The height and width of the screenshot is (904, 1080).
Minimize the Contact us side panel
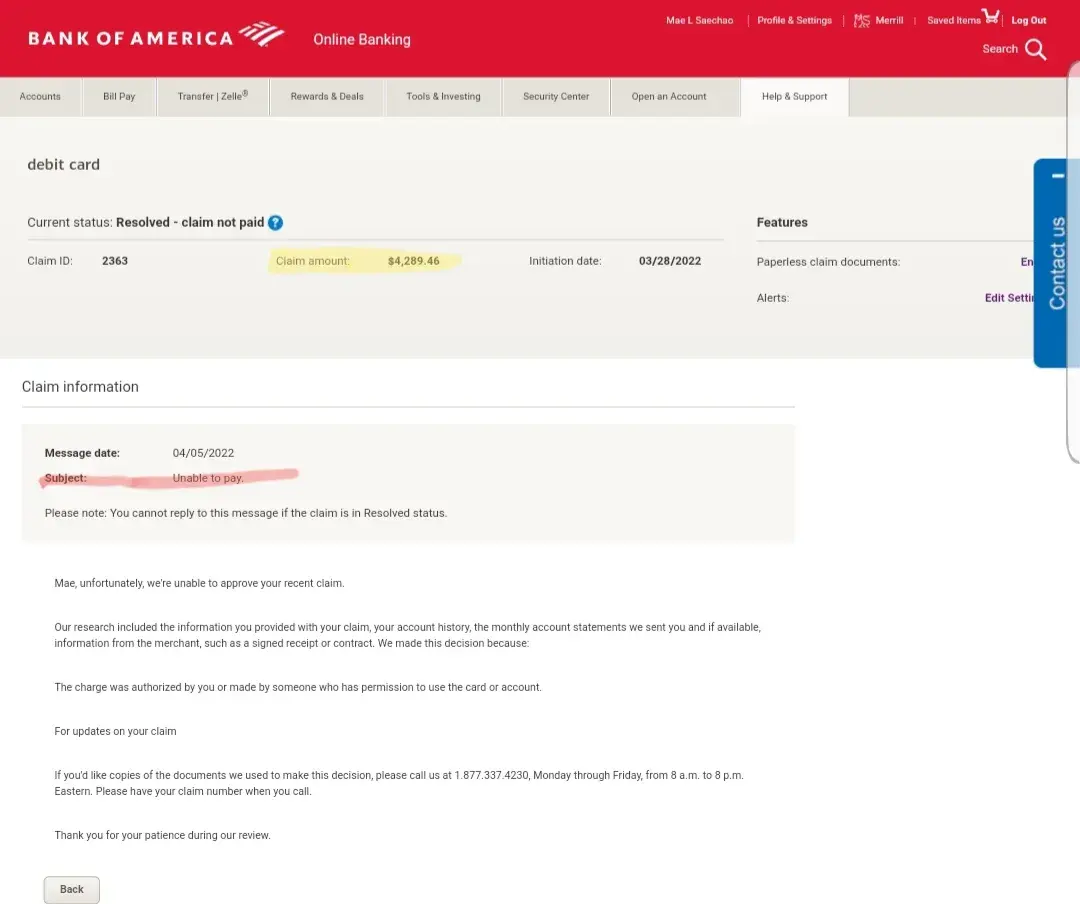click(1058, 176)
